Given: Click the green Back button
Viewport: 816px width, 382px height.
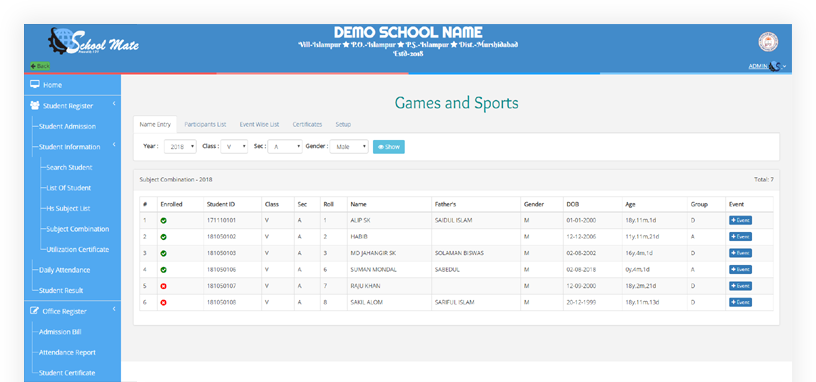Looking at the screenshot, I should [x=40, y=66].
